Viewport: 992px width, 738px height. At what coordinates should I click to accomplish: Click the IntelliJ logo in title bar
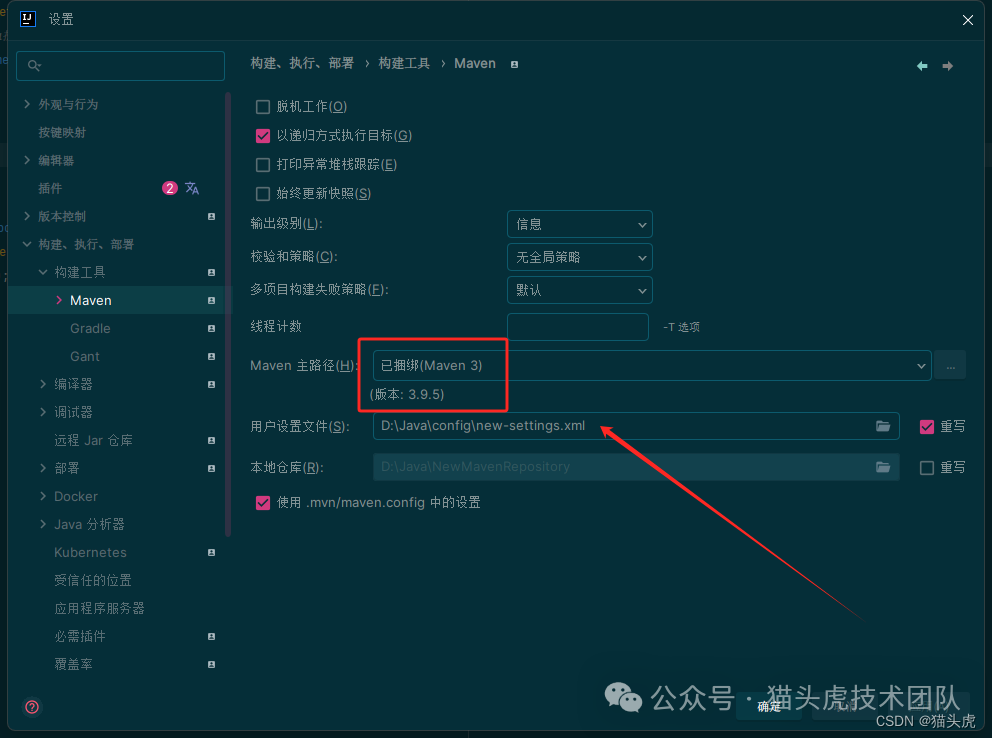27,19
